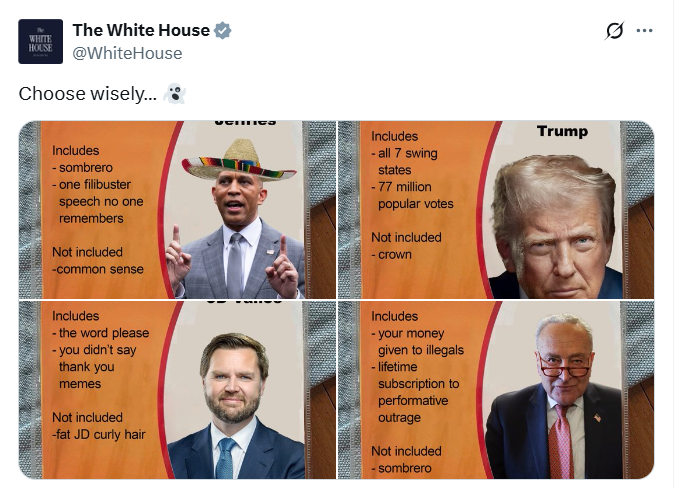Click the blue verified badge
The image size is (679, 488).
click(223, 31)
